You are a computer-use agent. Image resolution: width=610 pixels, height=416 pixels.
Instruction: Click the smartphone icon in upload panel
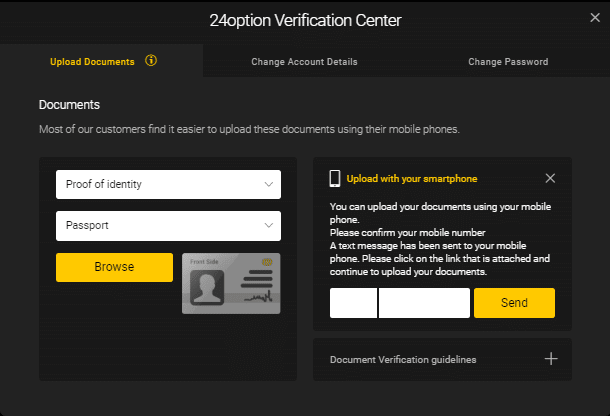coord(335,178)
